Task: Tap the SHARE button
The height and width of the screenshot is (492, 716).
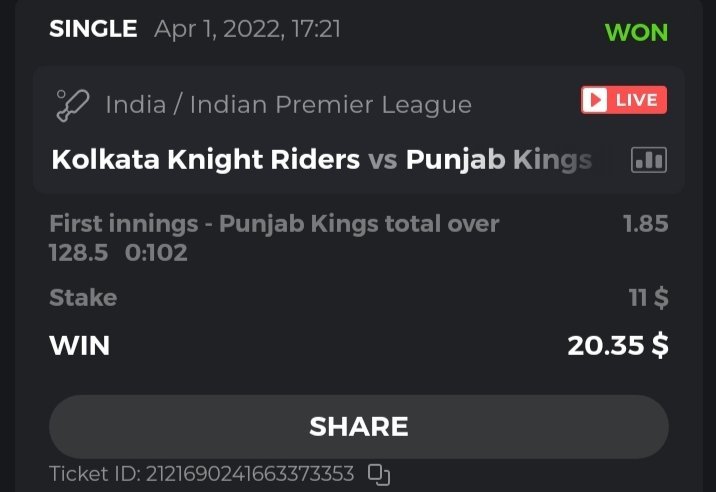Action: click(358, 426)
